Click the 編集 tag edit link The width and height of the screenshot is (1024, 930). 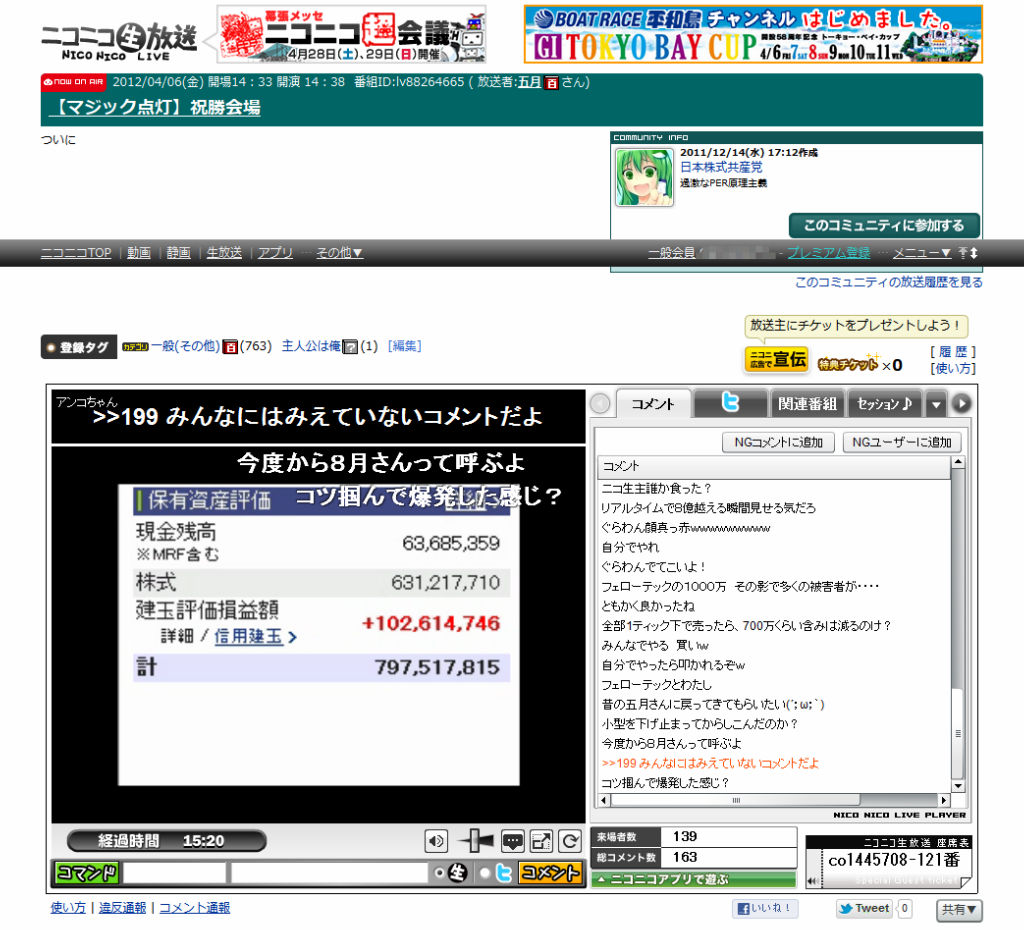point(405,346)
